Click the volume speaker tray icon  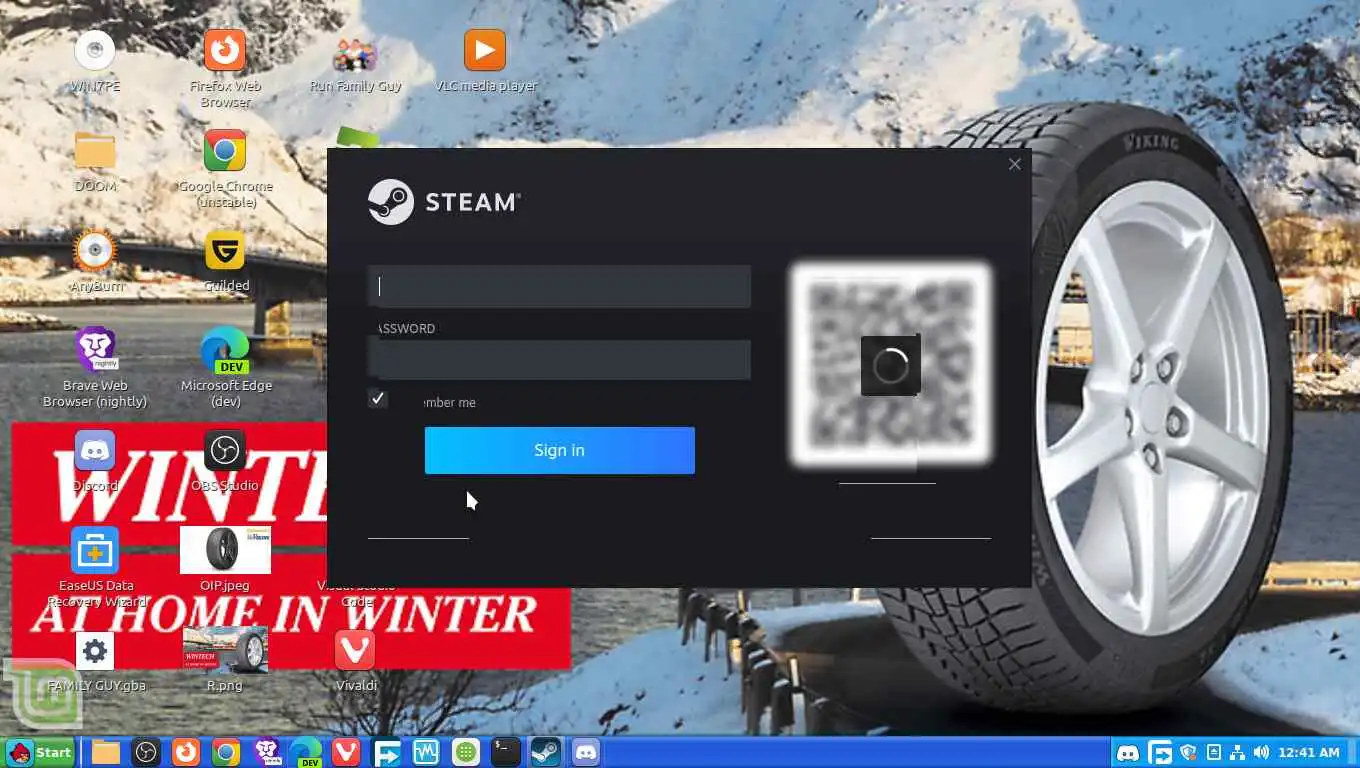point(1260,752)
